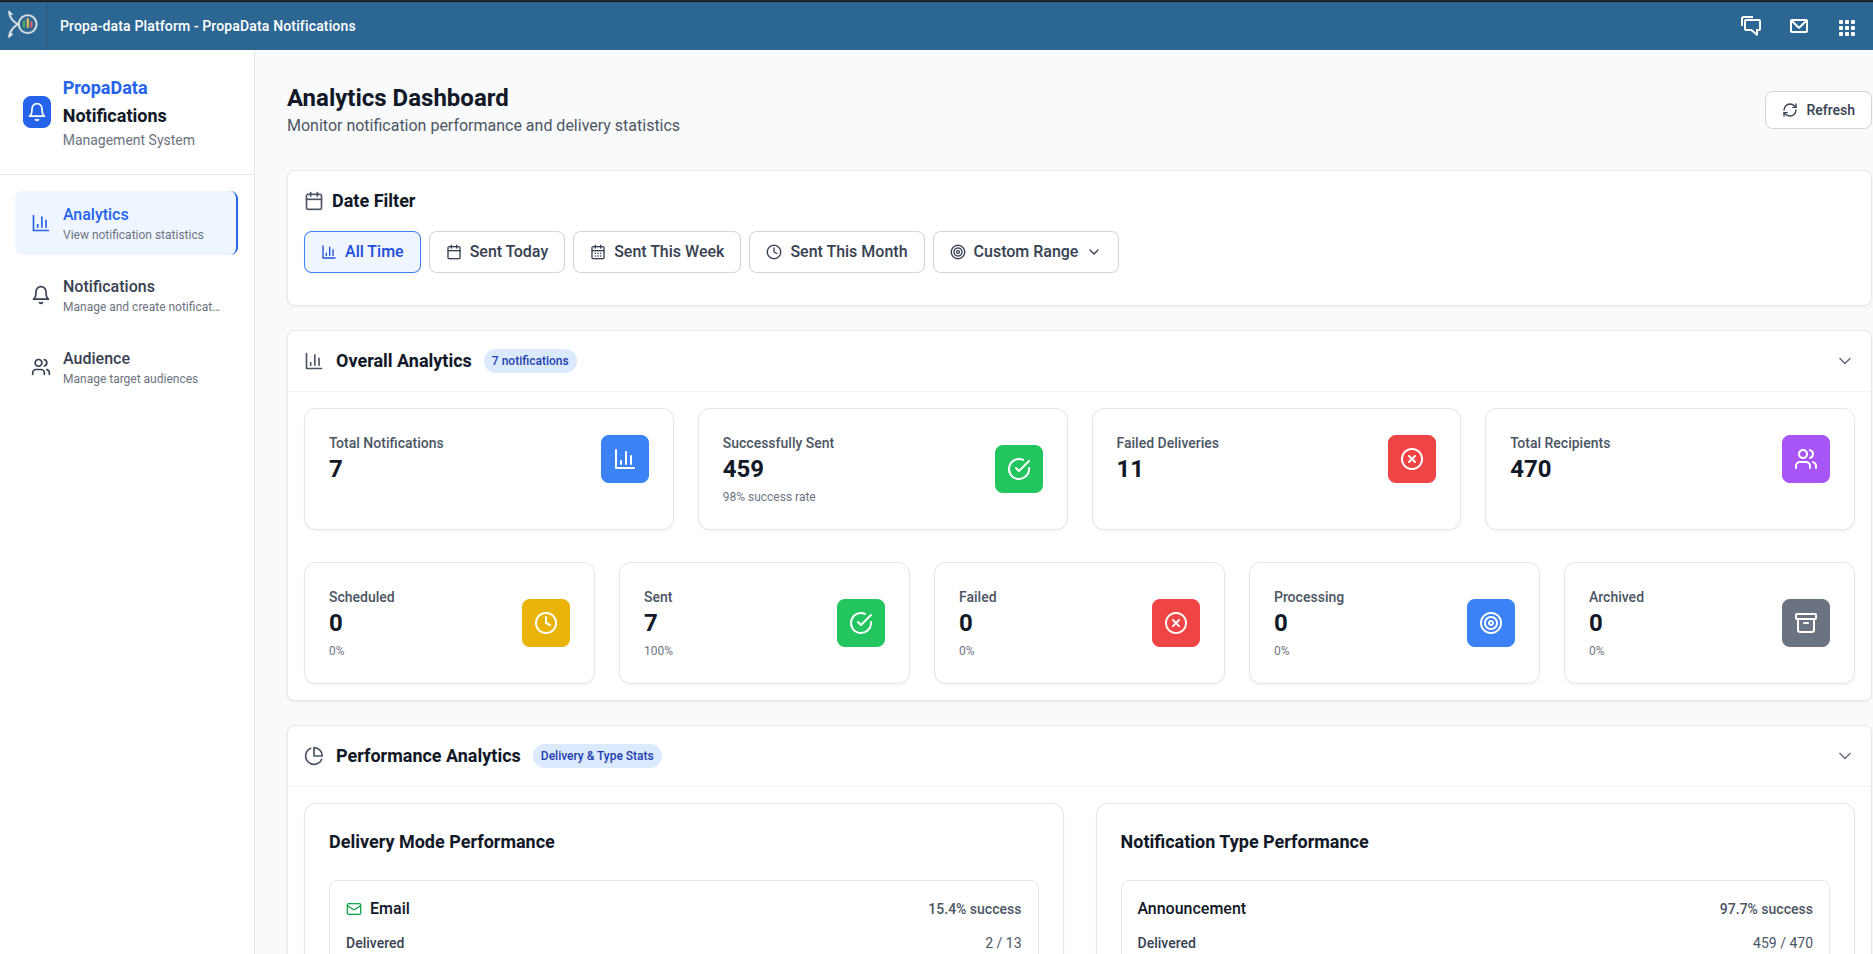Viewport: 1873px width, 954px height.
Task: Click the red Failed Deliveries icon
Action: pyautogui.click(x=1411, y=459)
